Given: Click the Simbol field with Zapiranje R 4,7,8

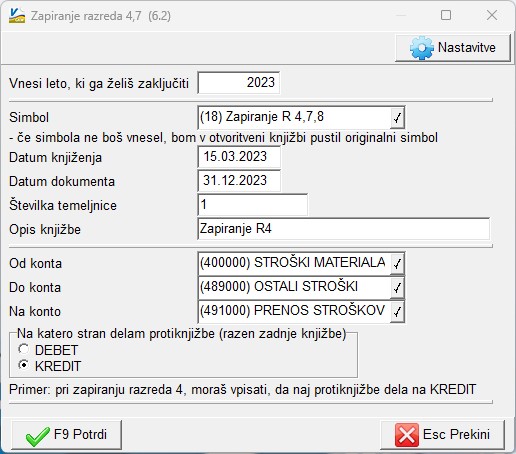Looking at the screenshot, I should [x=294, y=117].
